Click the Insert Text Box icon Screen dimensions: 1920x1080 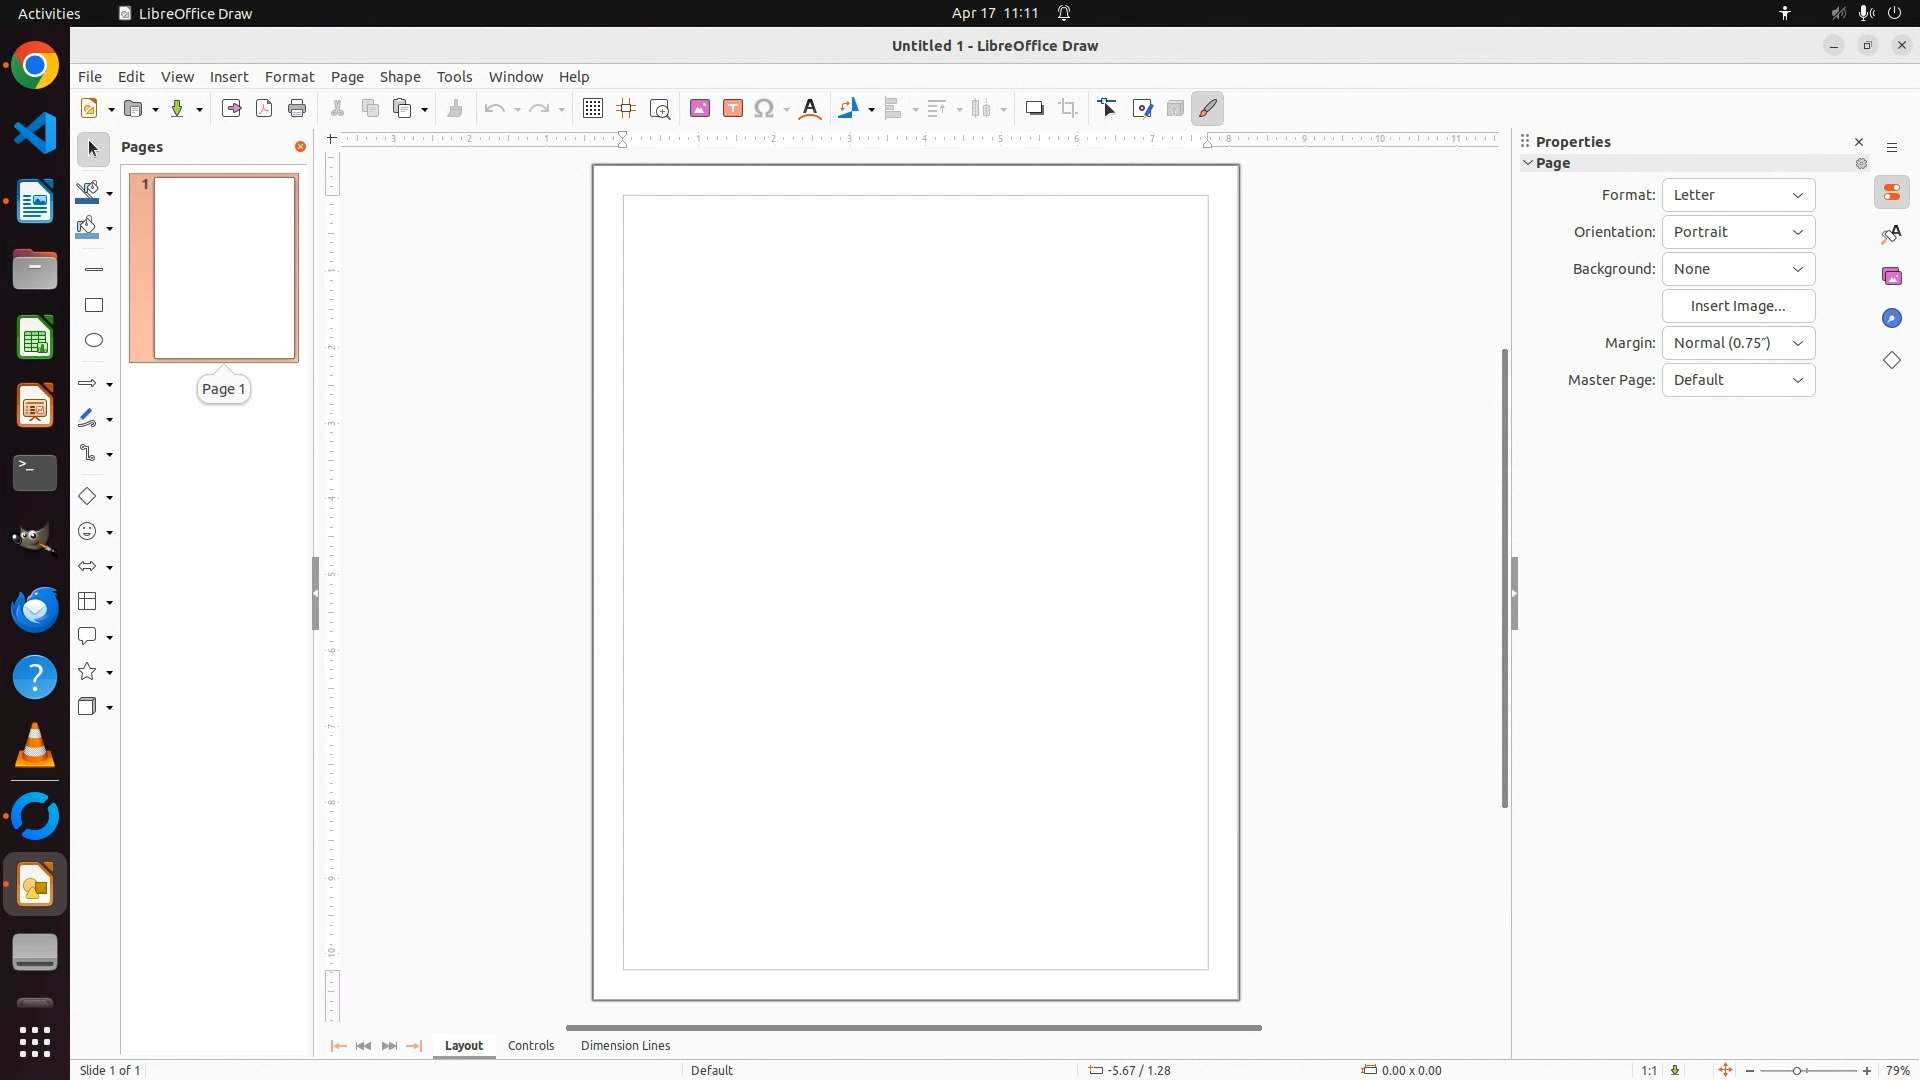tap(733, 109)
